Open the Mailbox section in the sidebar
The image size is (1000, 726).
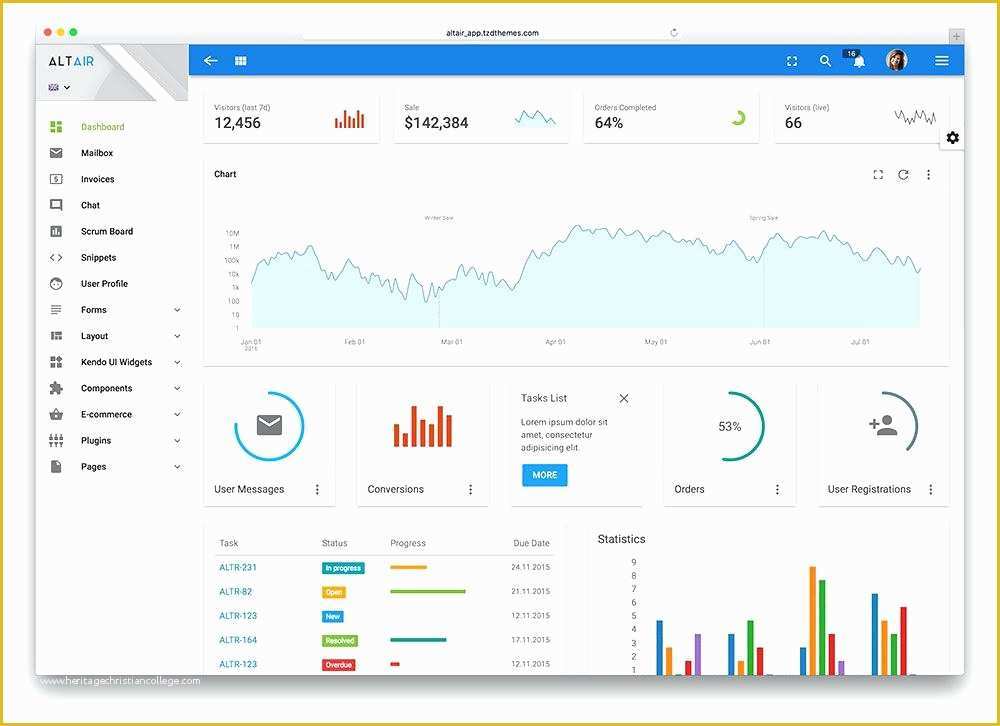(97, 152)
